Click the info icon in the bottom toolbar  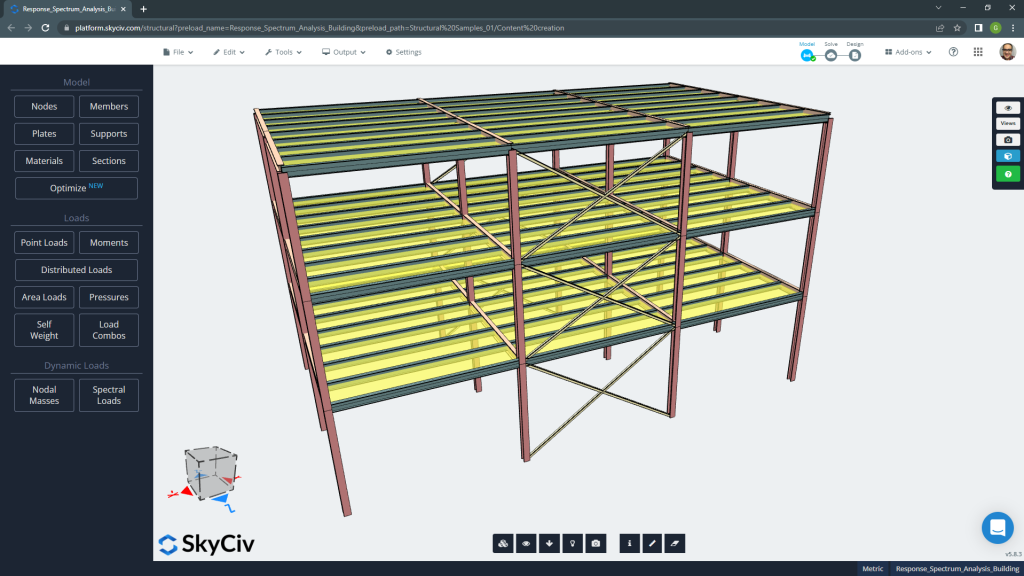click(629, 543)
